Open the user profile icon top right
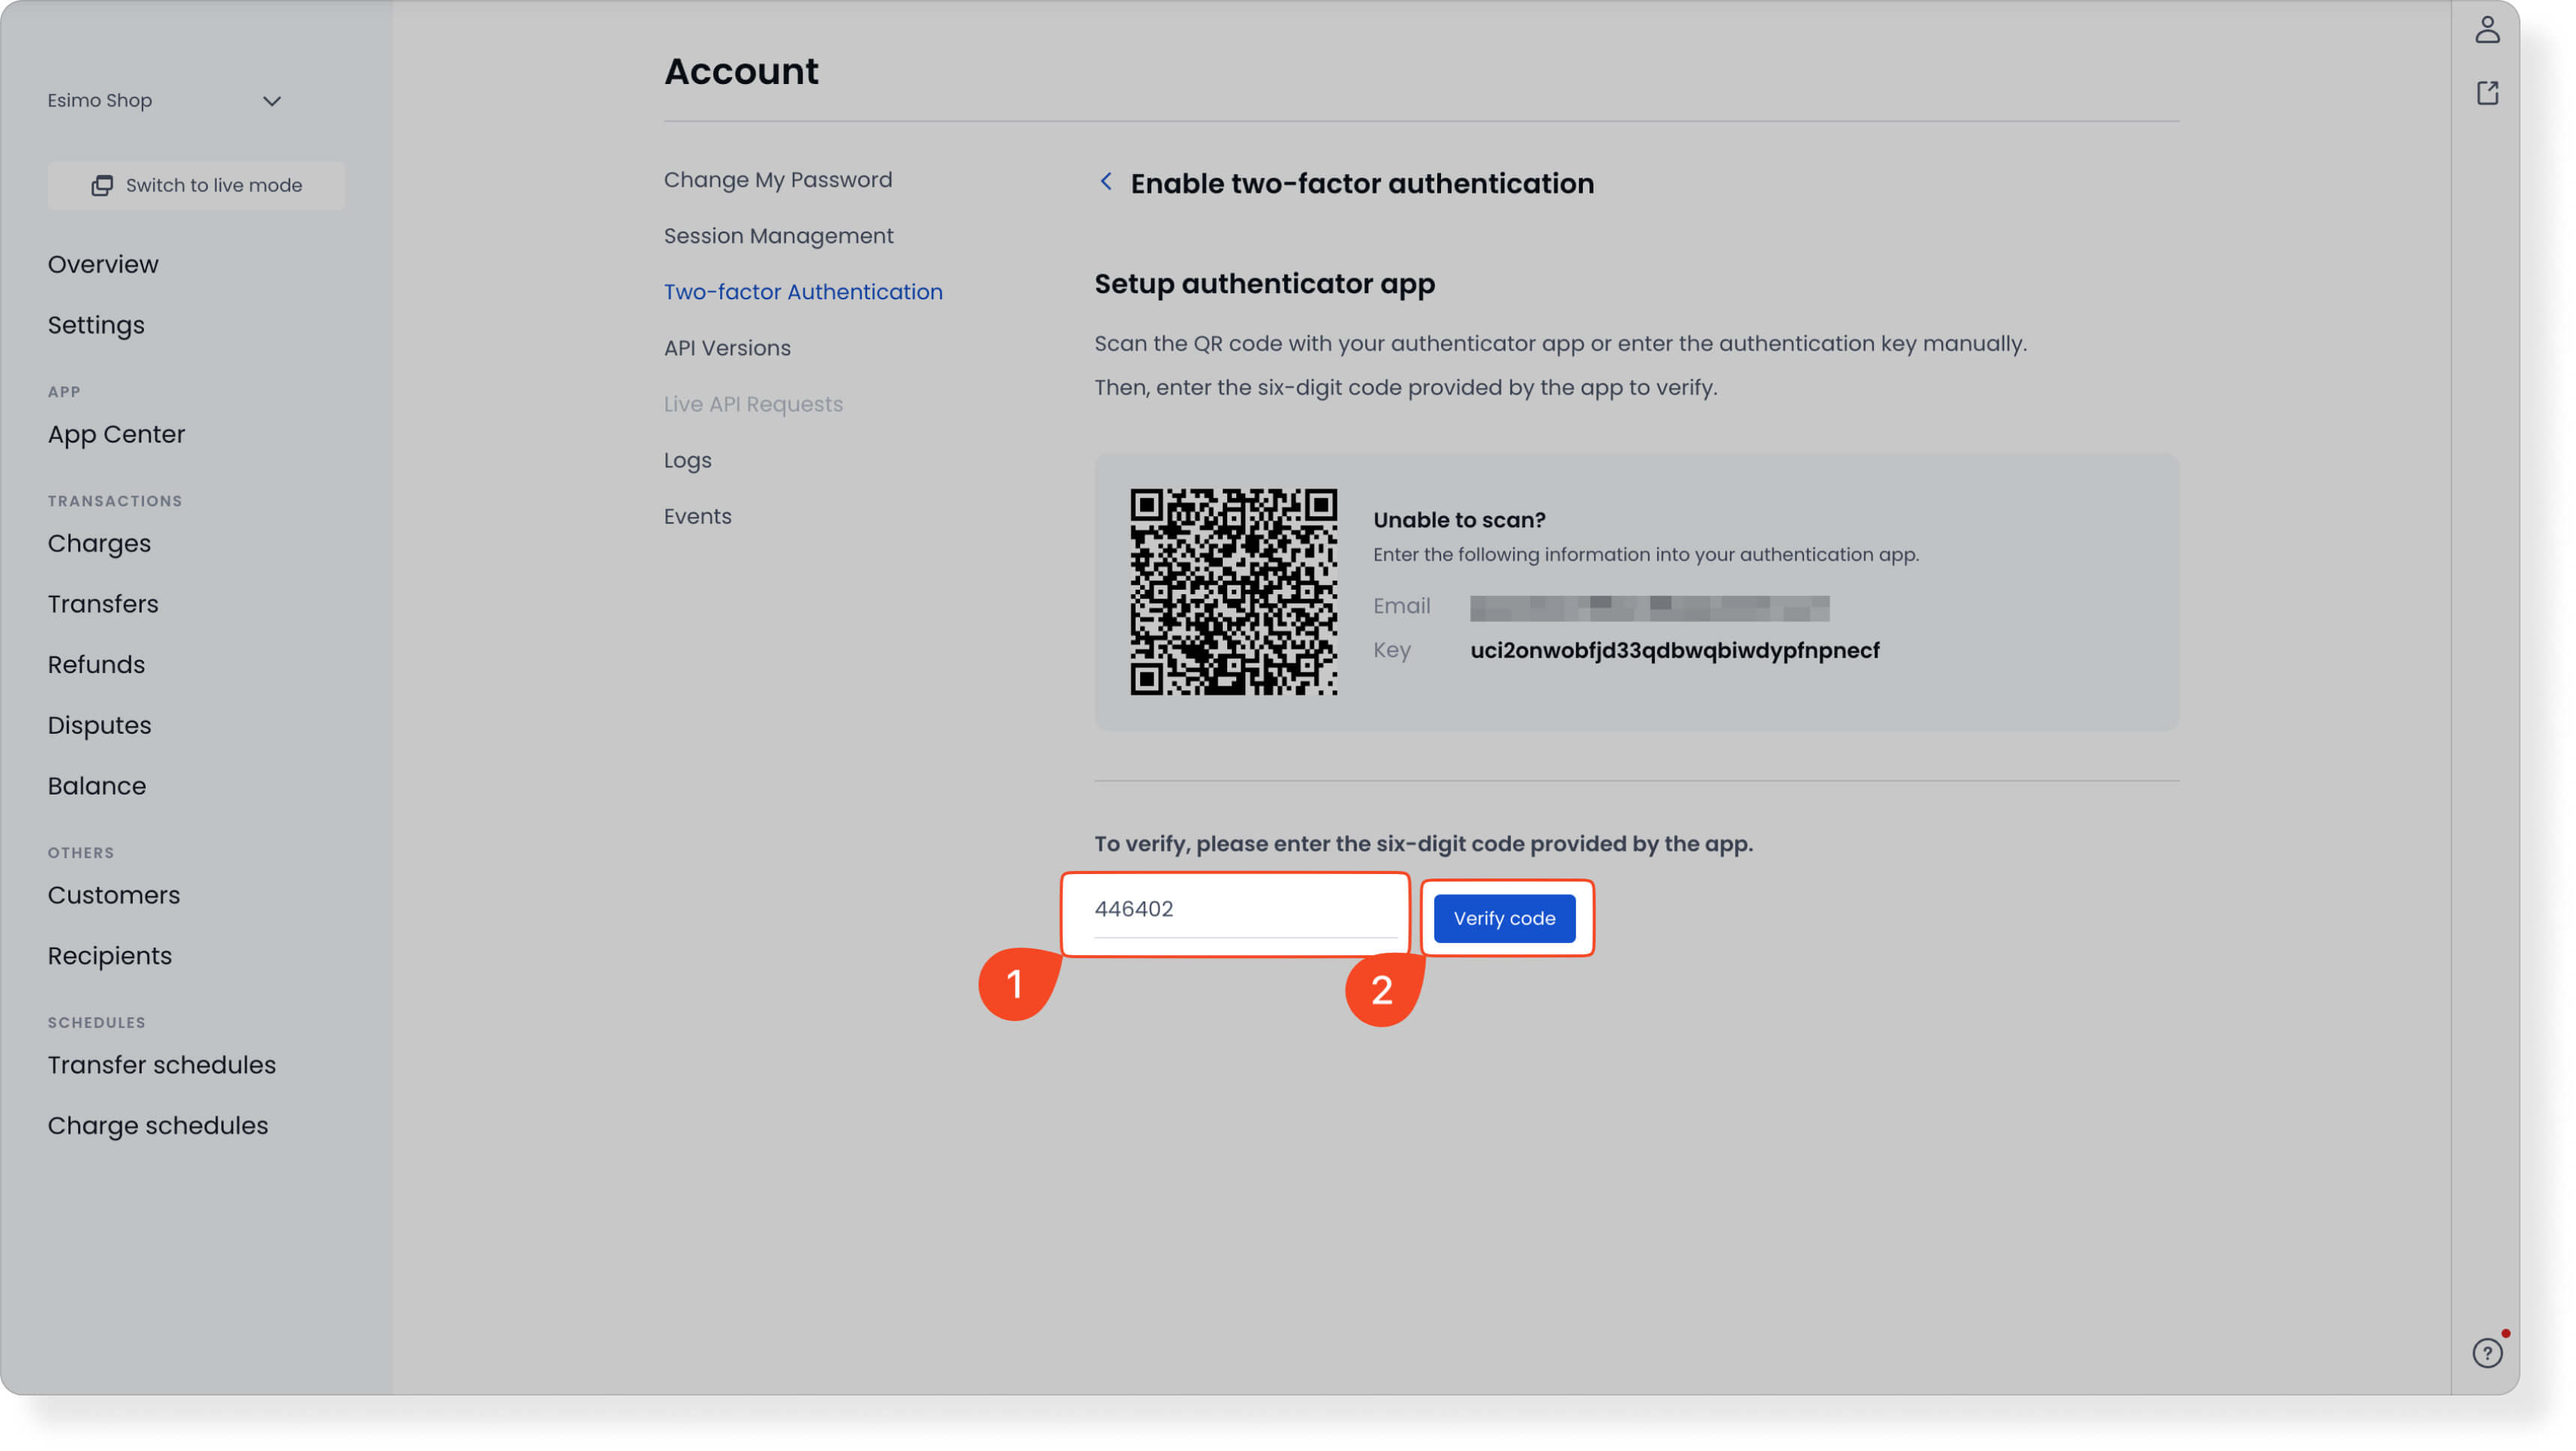Image resolution: width=2576 pixels, height=1451 pixels. [x=2487, y=30]
